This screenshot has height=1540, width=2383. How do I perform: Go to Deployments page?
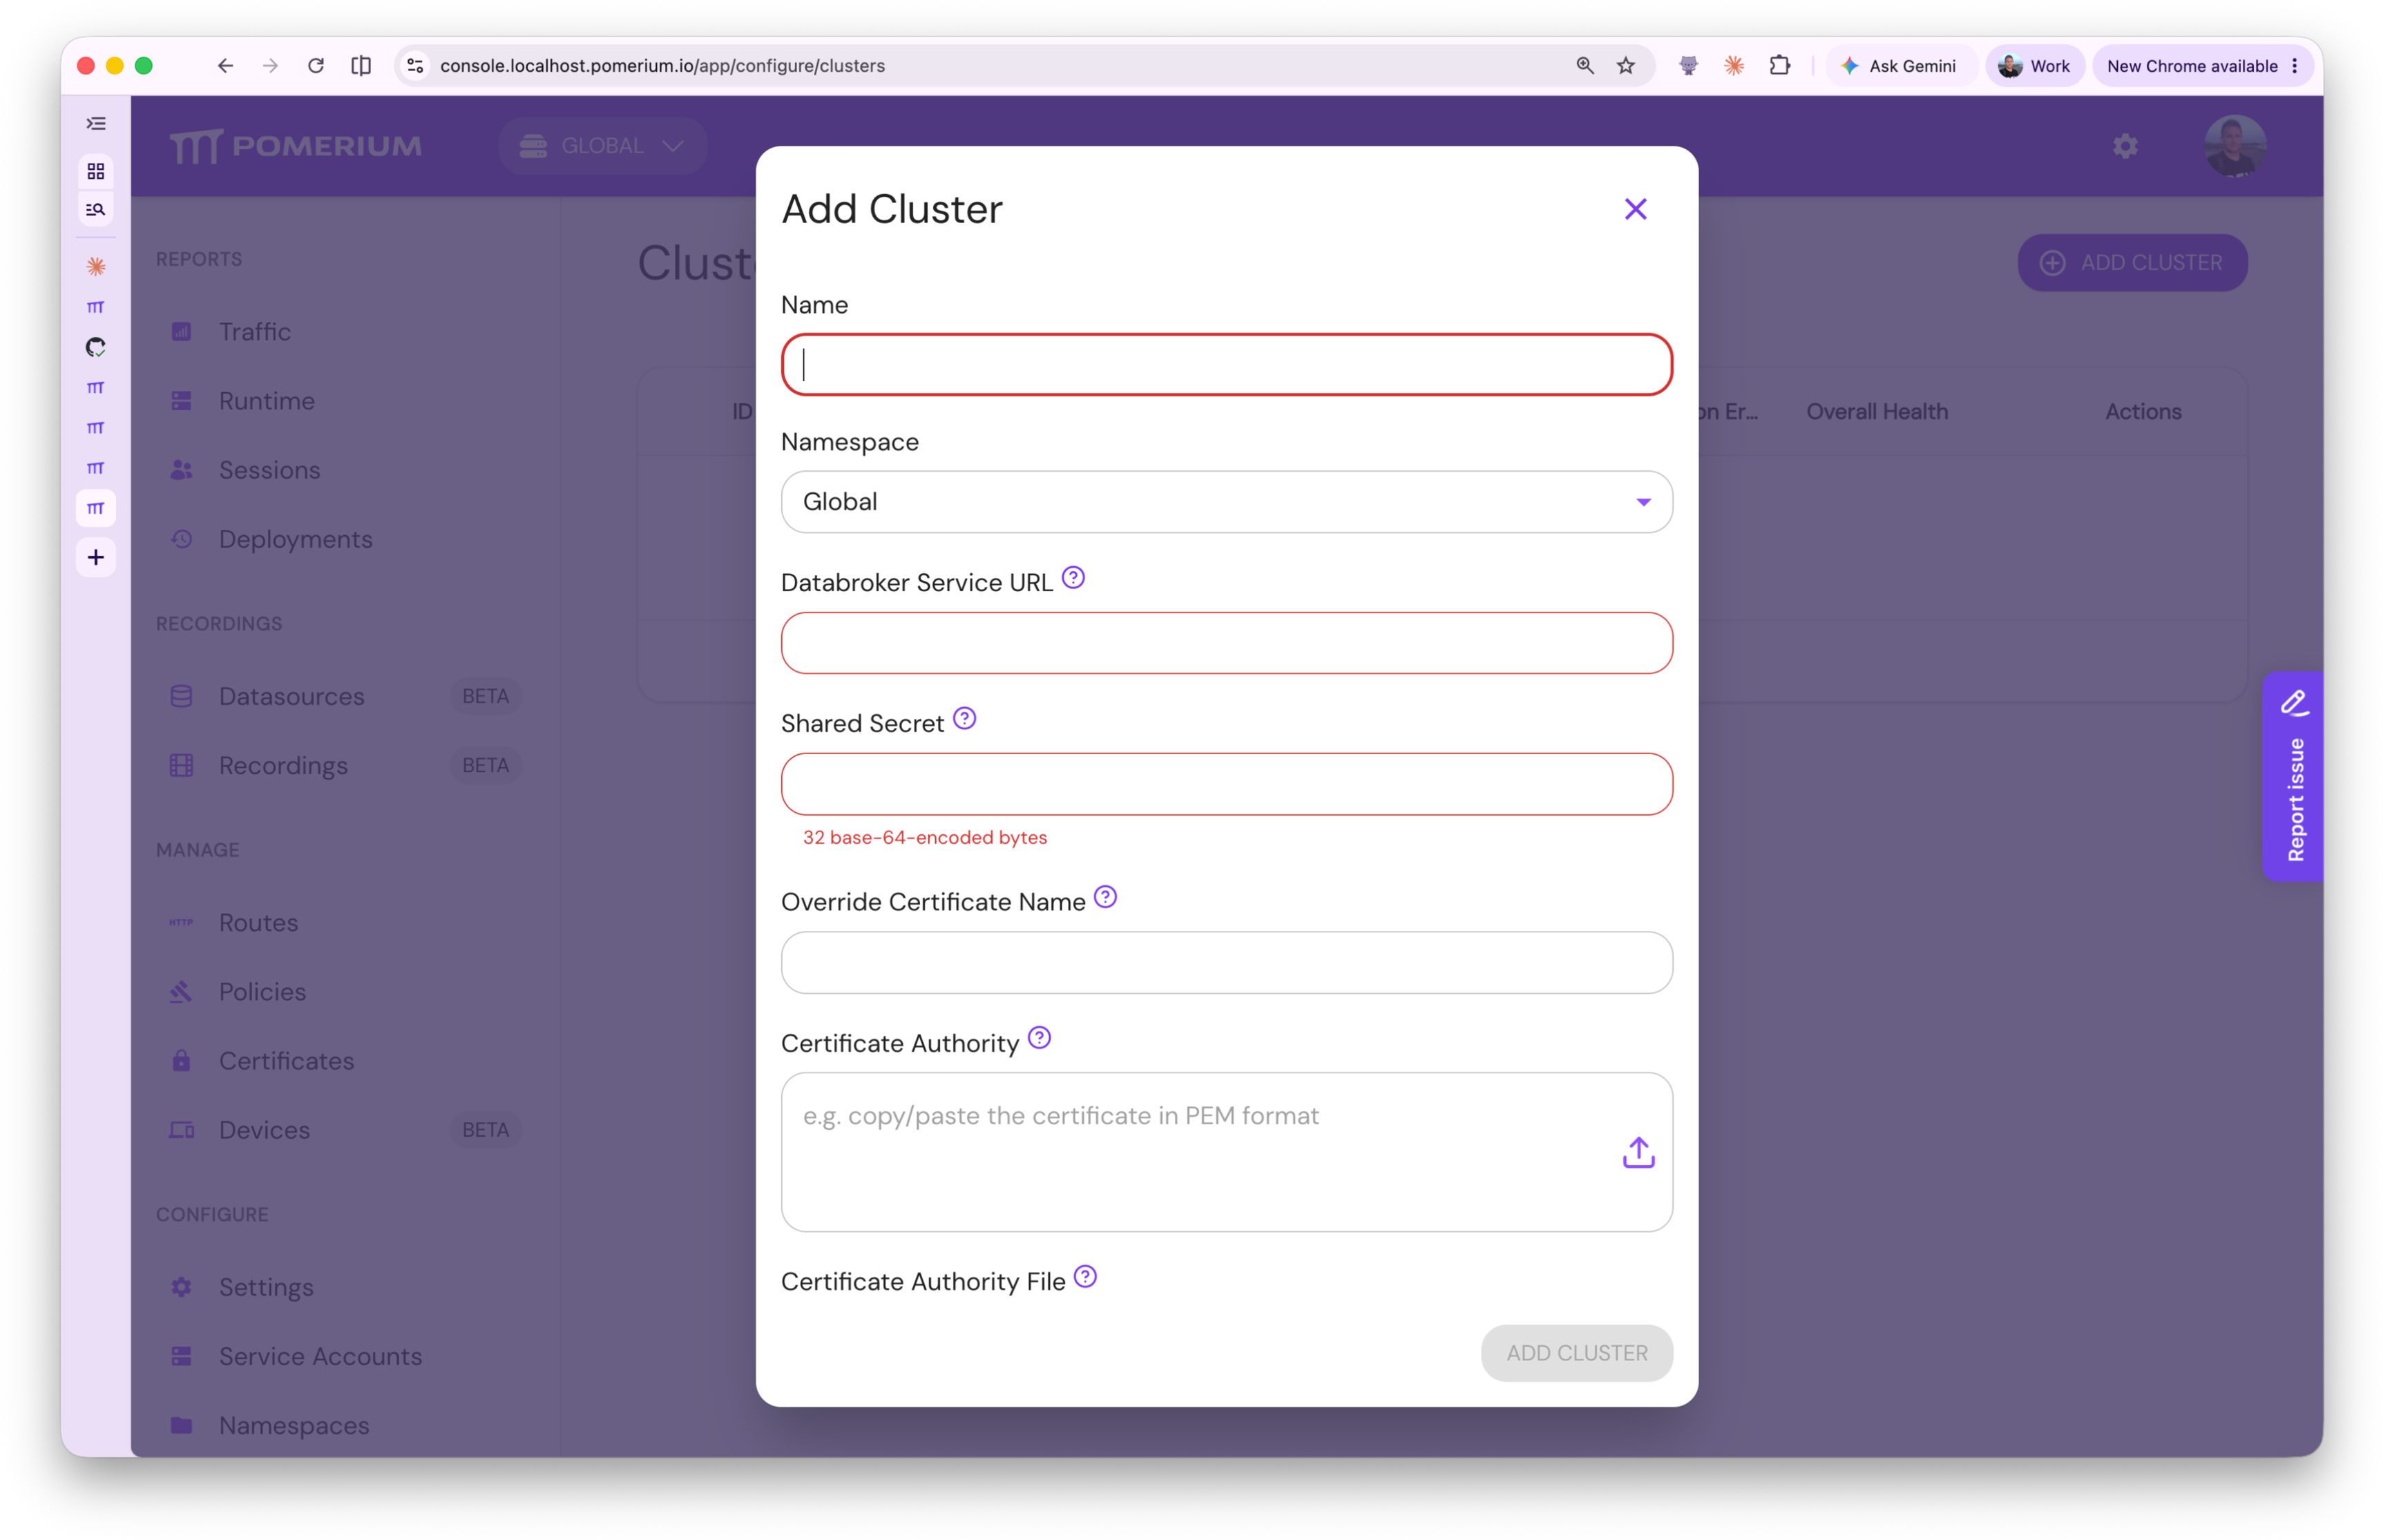tap(295, 539)
